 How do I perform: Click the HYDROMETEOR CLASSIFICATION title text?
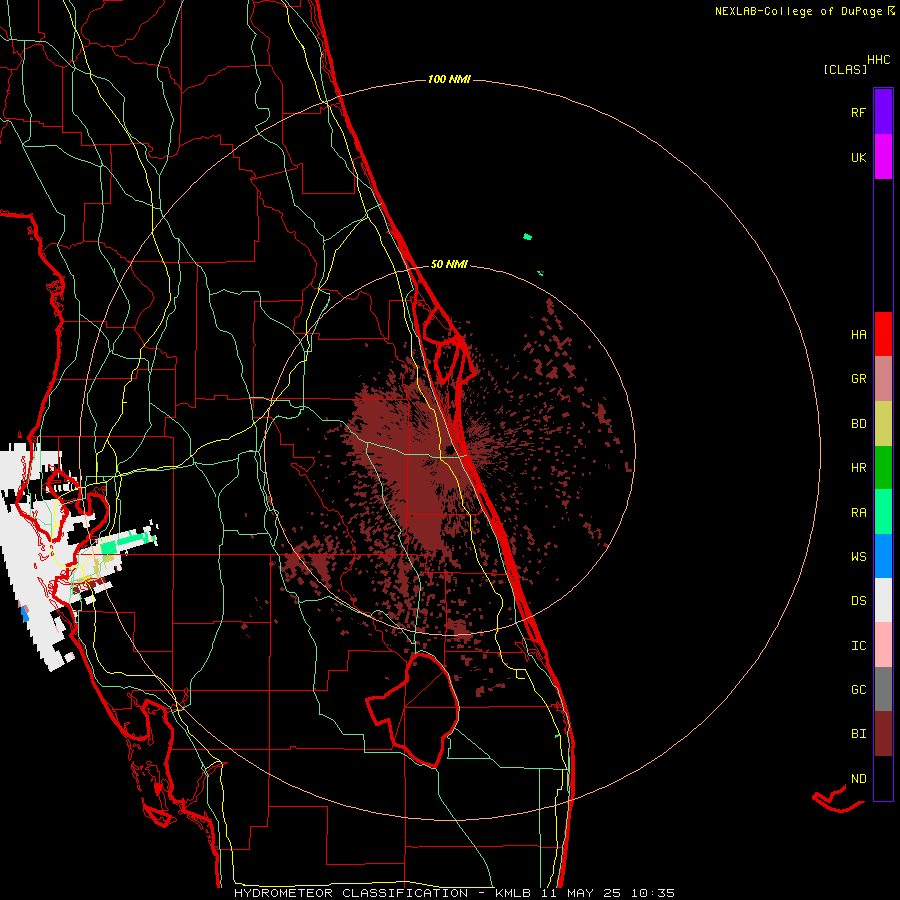coord(350,893)
